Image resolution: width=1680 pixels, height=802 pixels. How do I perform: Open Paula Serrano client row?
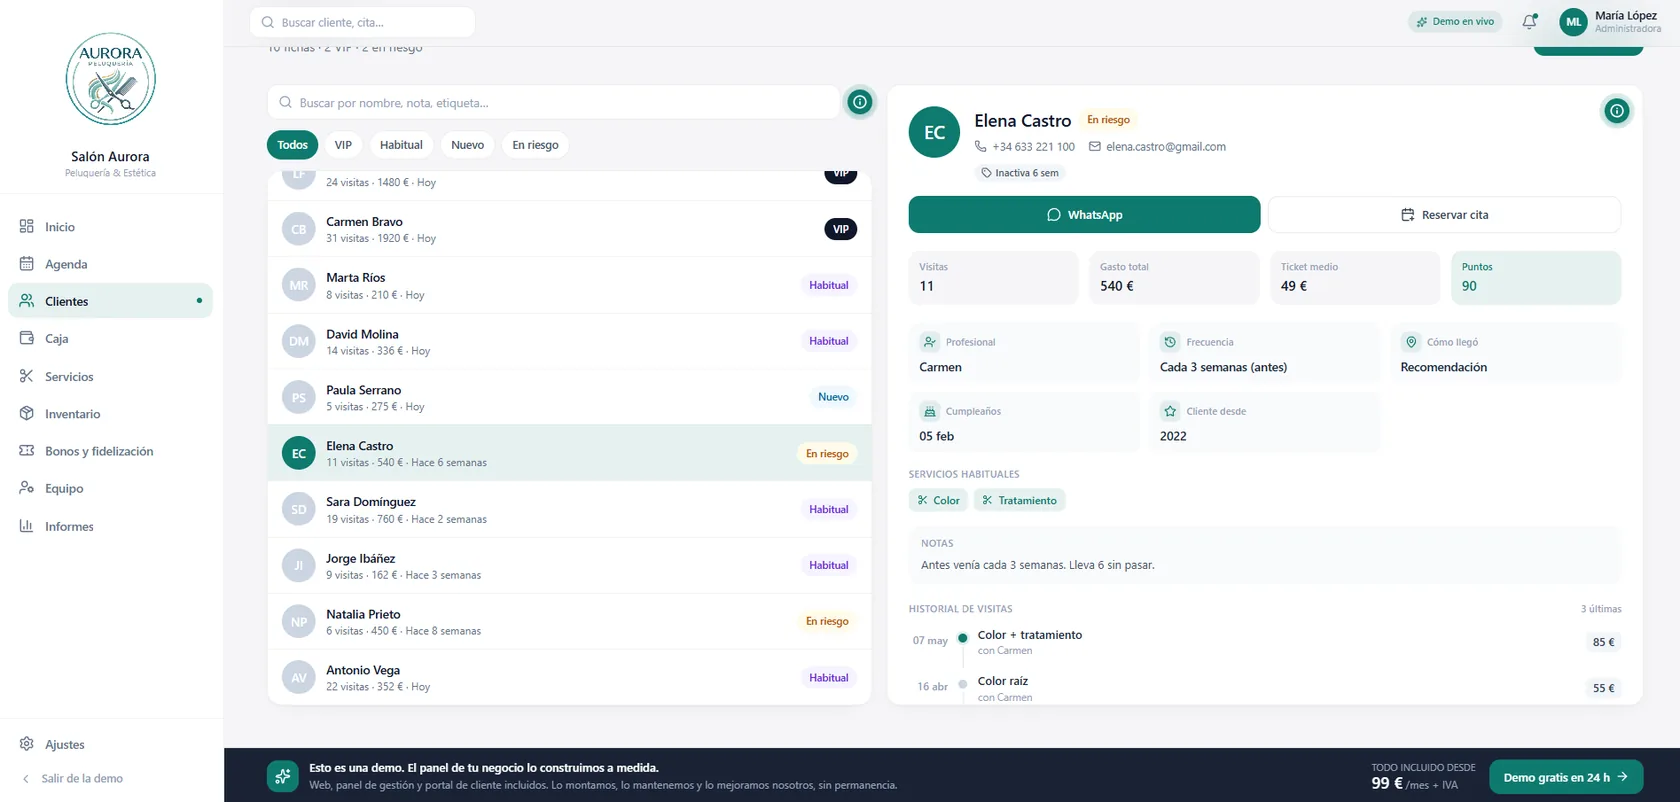(x=569, y=397)
